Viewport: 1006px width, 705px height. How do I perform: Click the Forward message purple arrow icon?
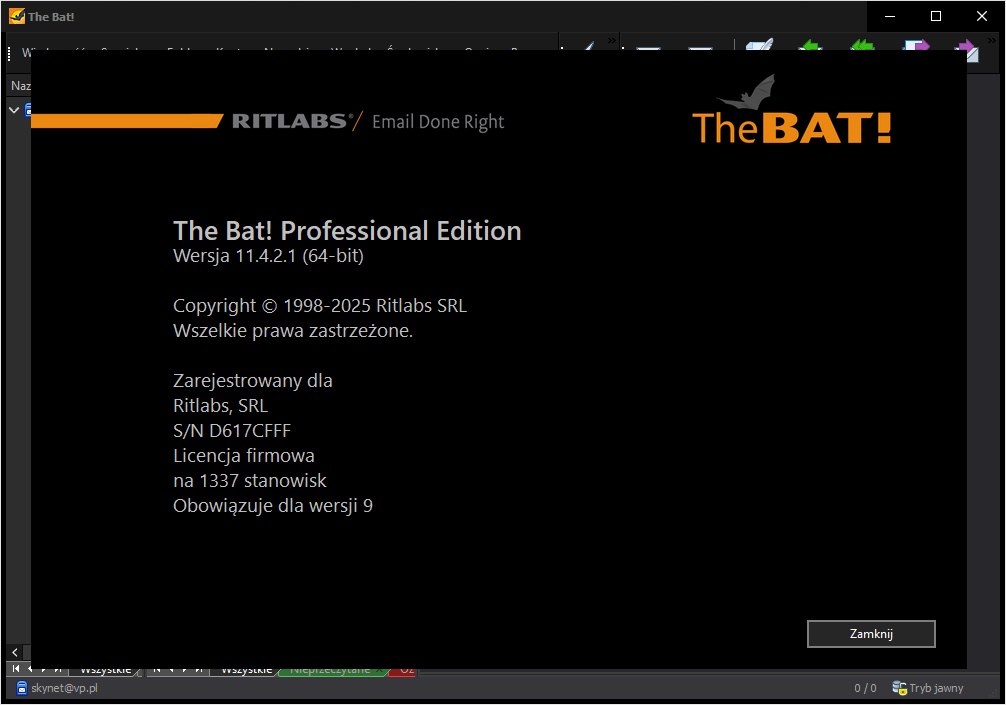point(916,45)
